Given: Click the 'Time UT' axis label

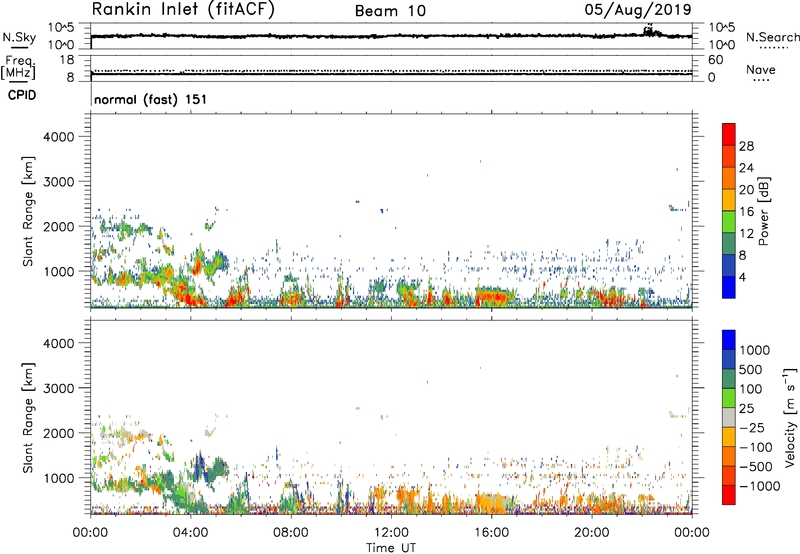Looking at the screenshot, I should point(391,548).
